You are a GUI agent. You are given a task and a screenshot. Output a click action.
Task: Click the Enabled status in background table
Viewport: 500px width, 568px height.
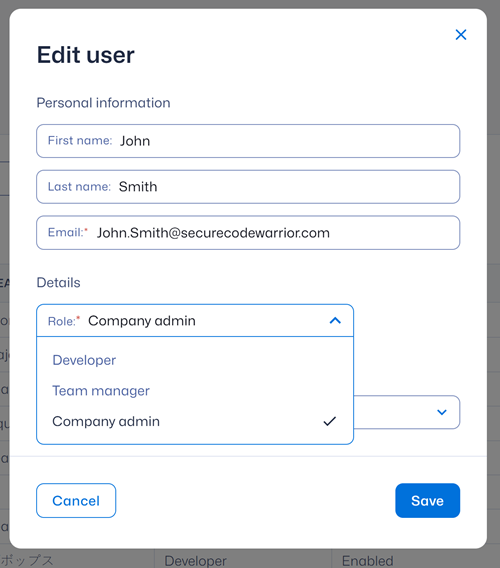click(x=367, y=561)
